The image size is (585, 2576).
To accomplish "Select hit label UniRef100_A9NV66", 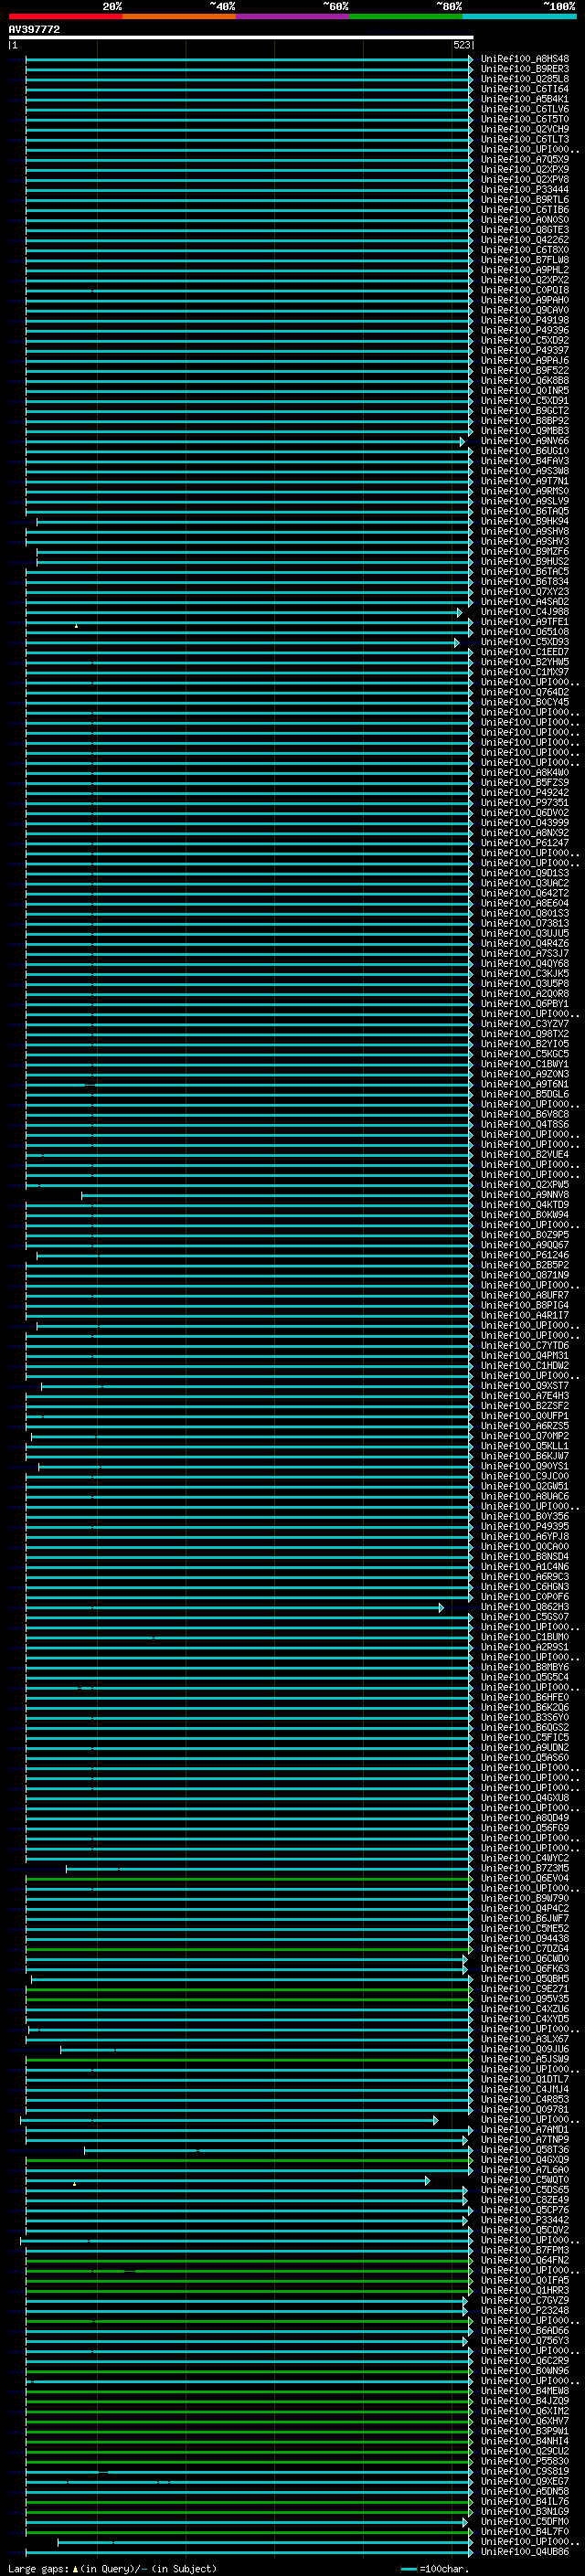I will pyautogui.click(x=524, y=441).
